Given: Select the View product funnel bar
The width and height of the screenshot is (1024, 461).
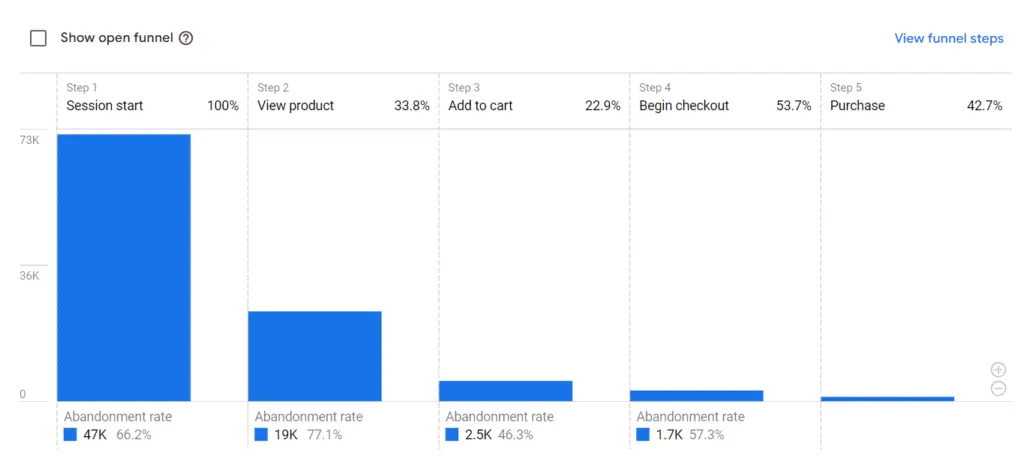Looking at the screenshot, I should [x=315, y=356].
